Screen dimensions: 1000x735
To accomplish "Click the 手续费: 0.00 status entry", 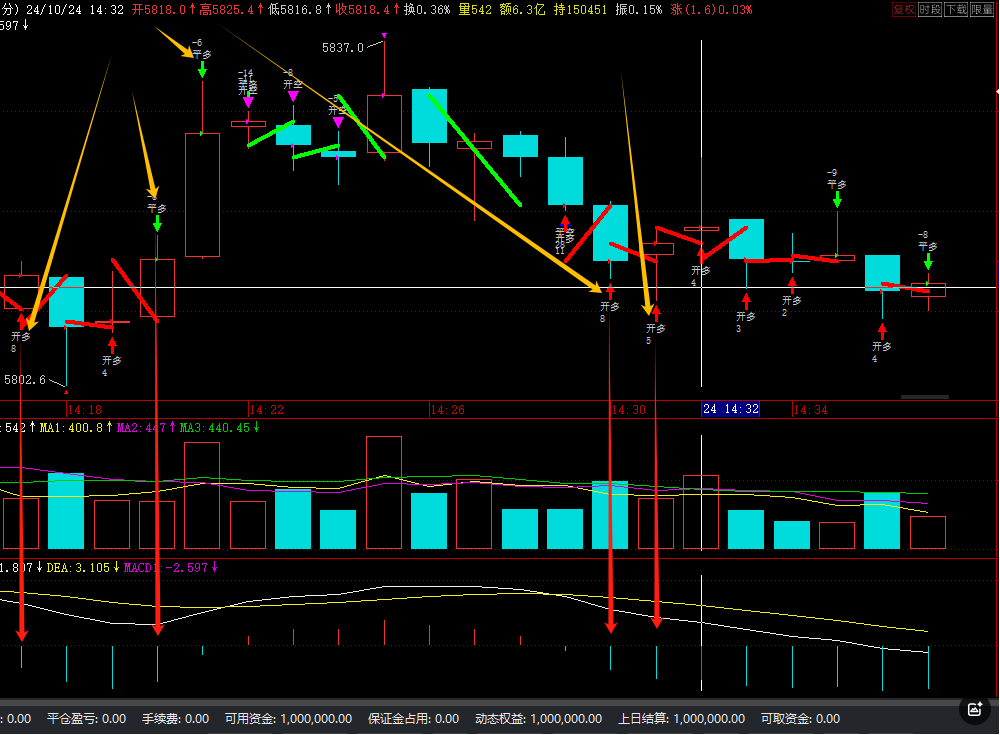I will pos(175,718).
